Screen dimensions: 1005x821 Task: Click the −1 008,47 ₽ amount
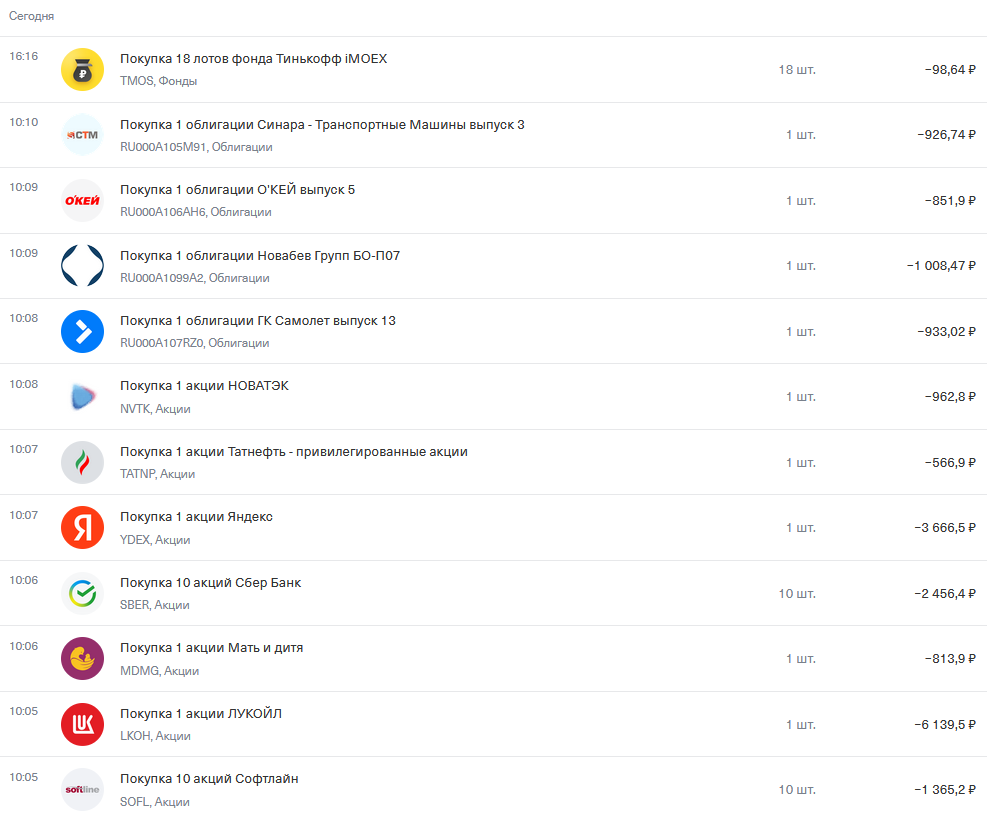point(941,265)
